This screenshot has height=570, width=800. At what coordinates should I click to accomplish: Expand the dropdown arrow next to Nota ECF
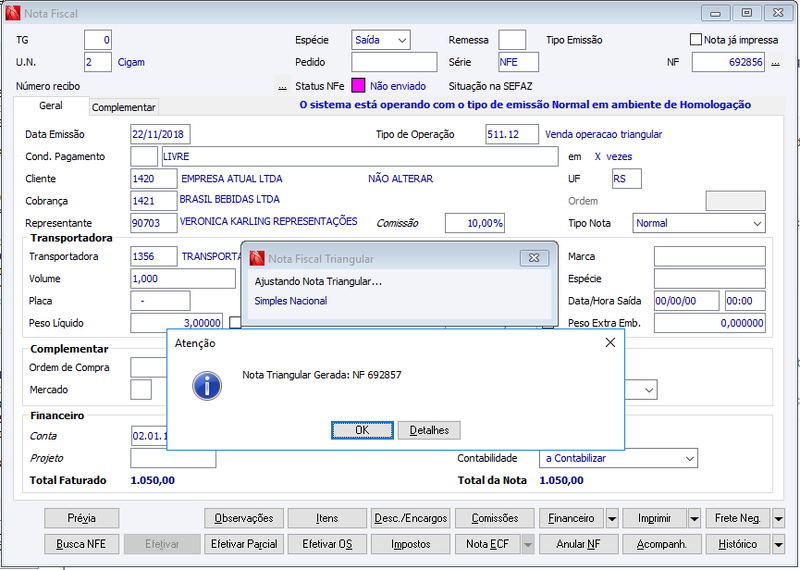coord(528,544)
